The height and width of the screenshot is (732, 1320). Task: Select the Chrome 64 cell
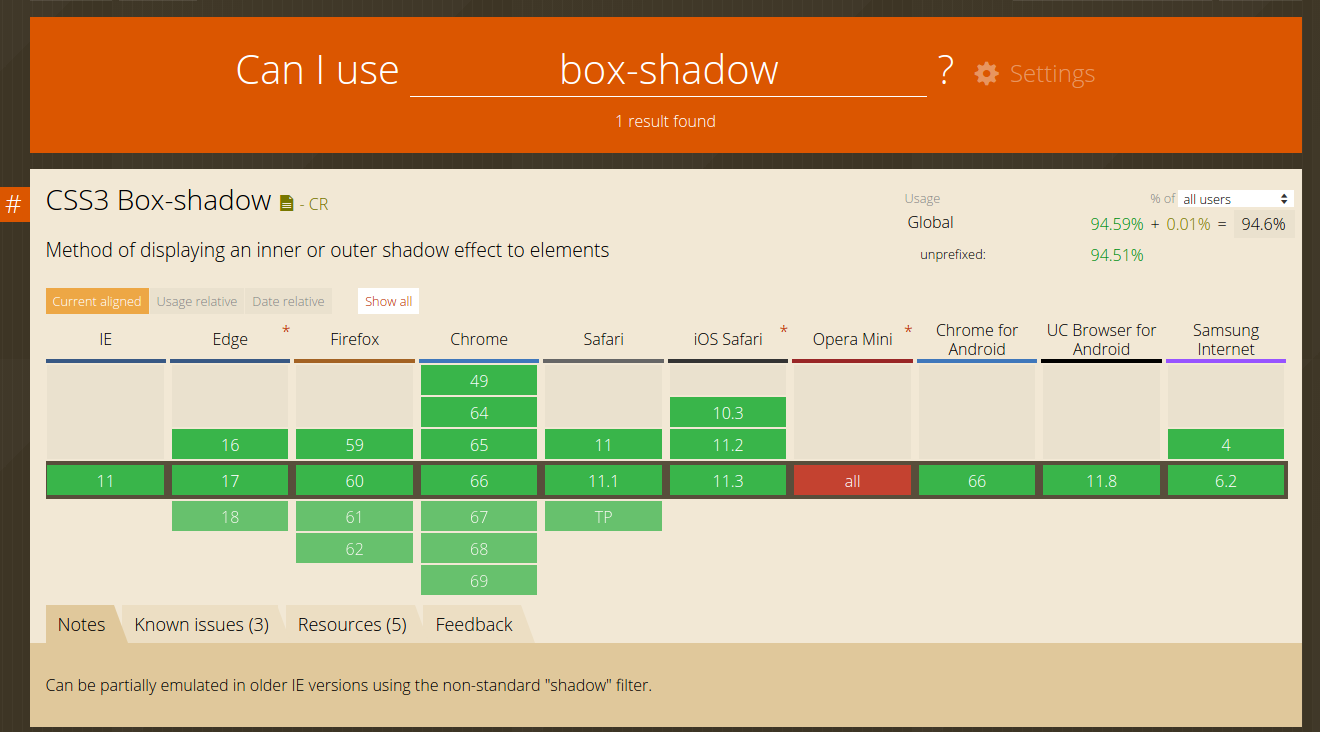[479, 413]
